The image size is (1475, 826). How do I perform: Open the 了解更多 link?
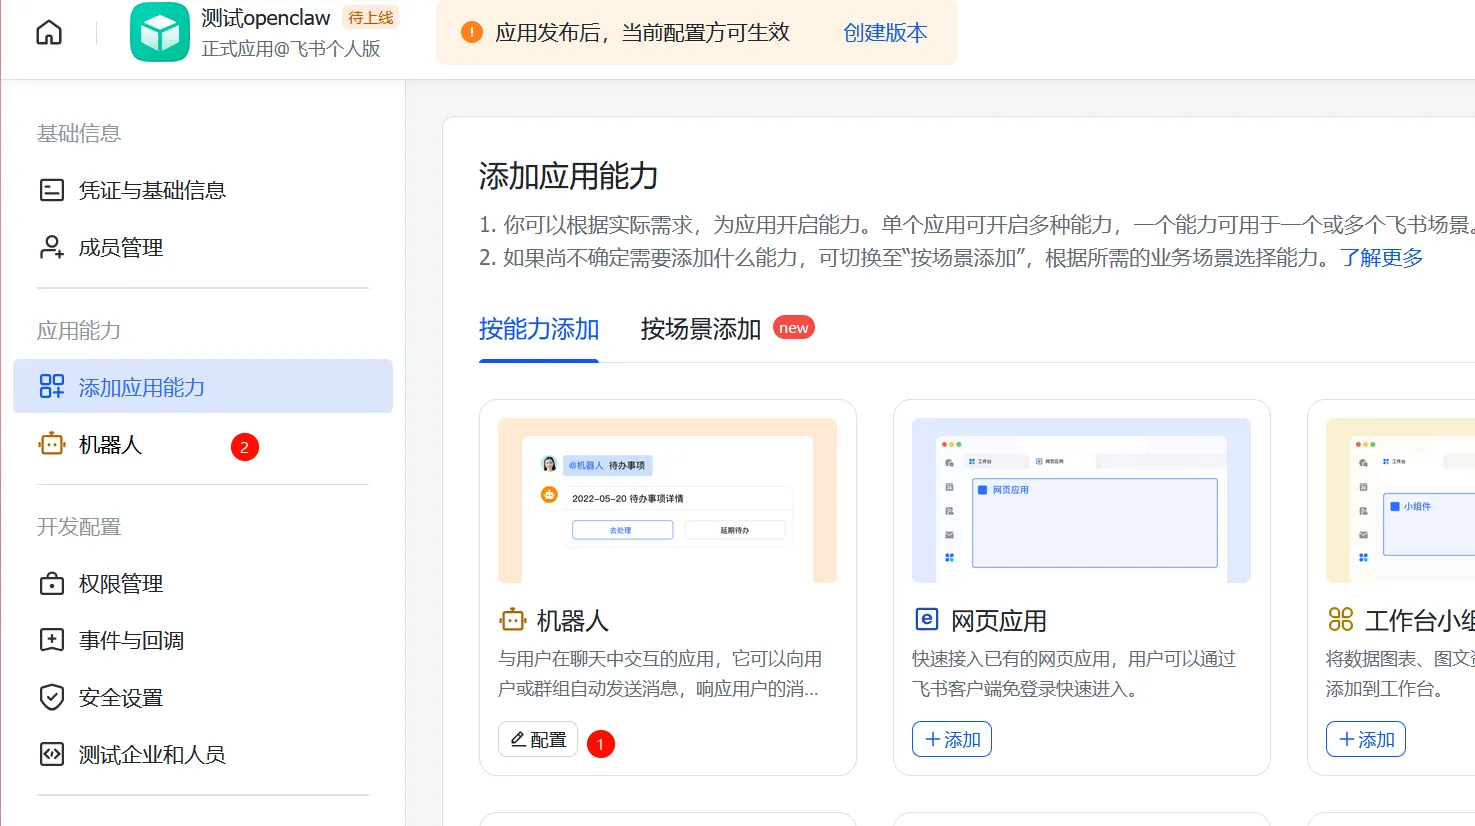[x=1382, y=258]
